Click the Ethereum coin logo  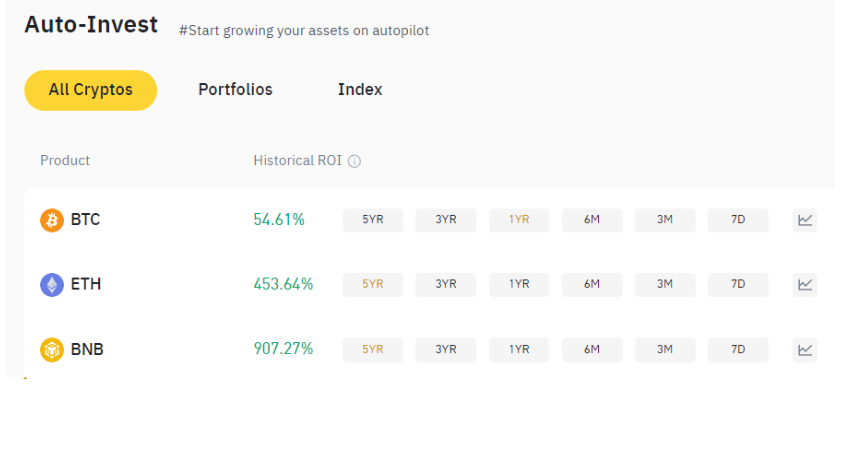(x=52, y=285)
